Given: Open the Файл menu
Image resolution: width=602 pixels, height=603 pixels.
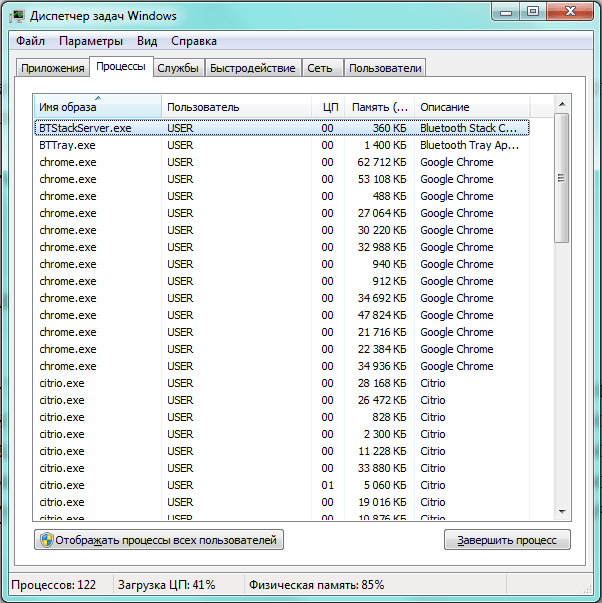Looking at the screenshot, I should tap(30, 41).
